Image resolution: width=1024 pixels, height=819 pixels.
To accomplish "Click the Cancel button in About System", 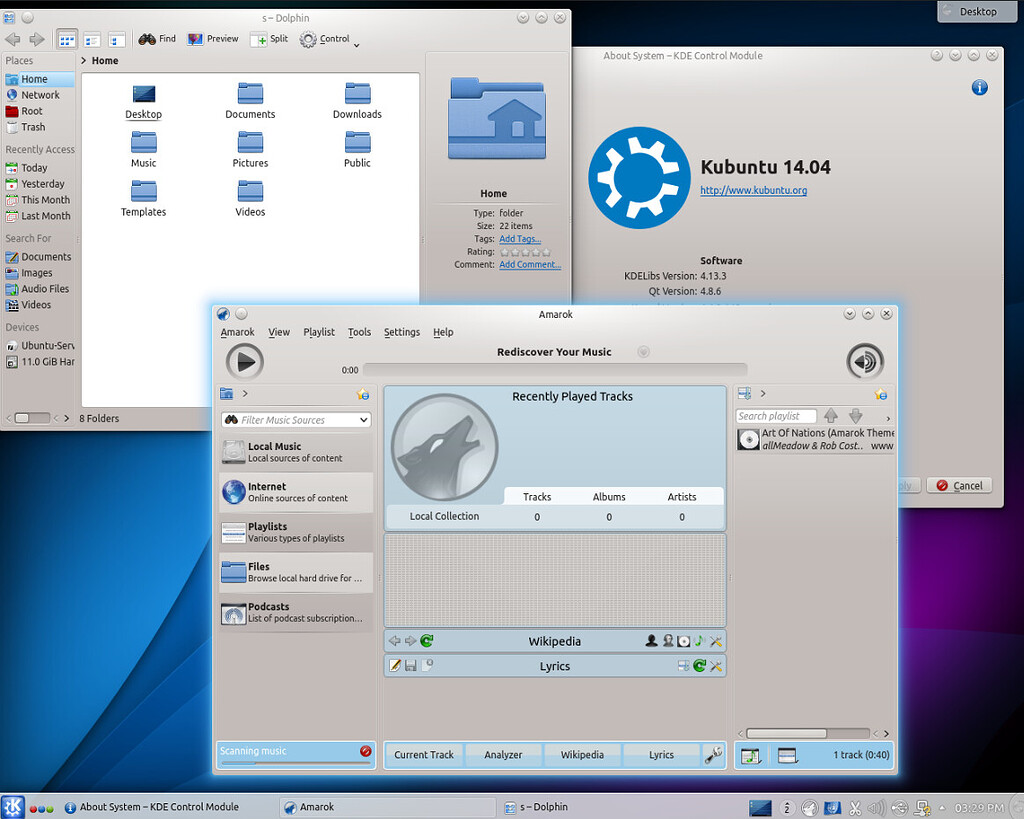I will (x=959, y=485).
